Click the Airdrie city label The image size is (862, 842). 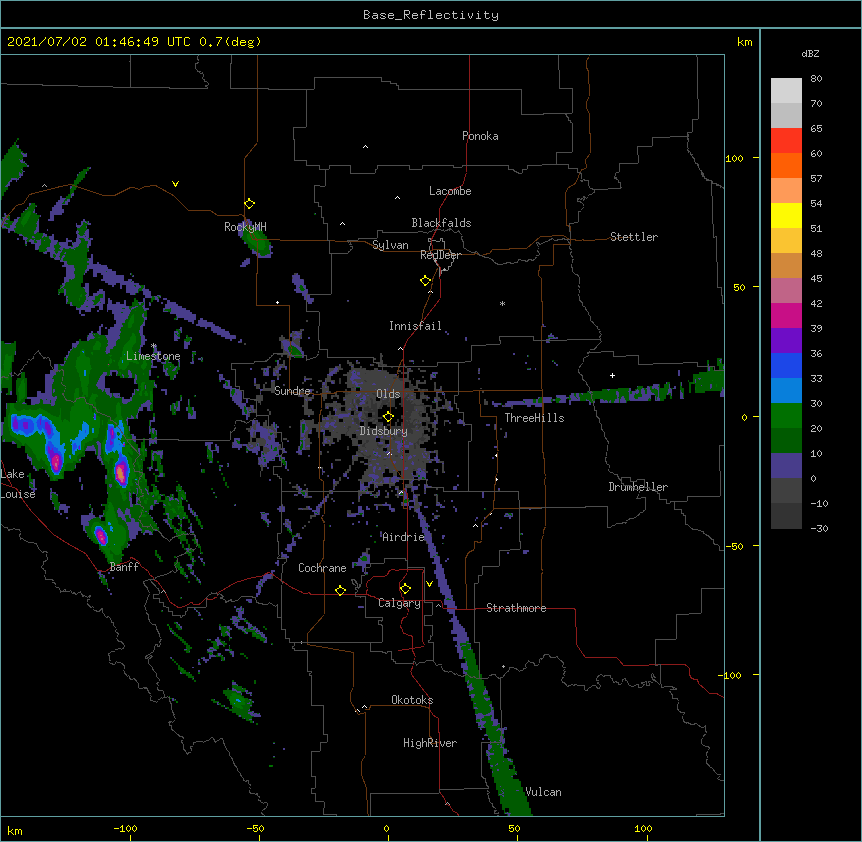(403, 537)
